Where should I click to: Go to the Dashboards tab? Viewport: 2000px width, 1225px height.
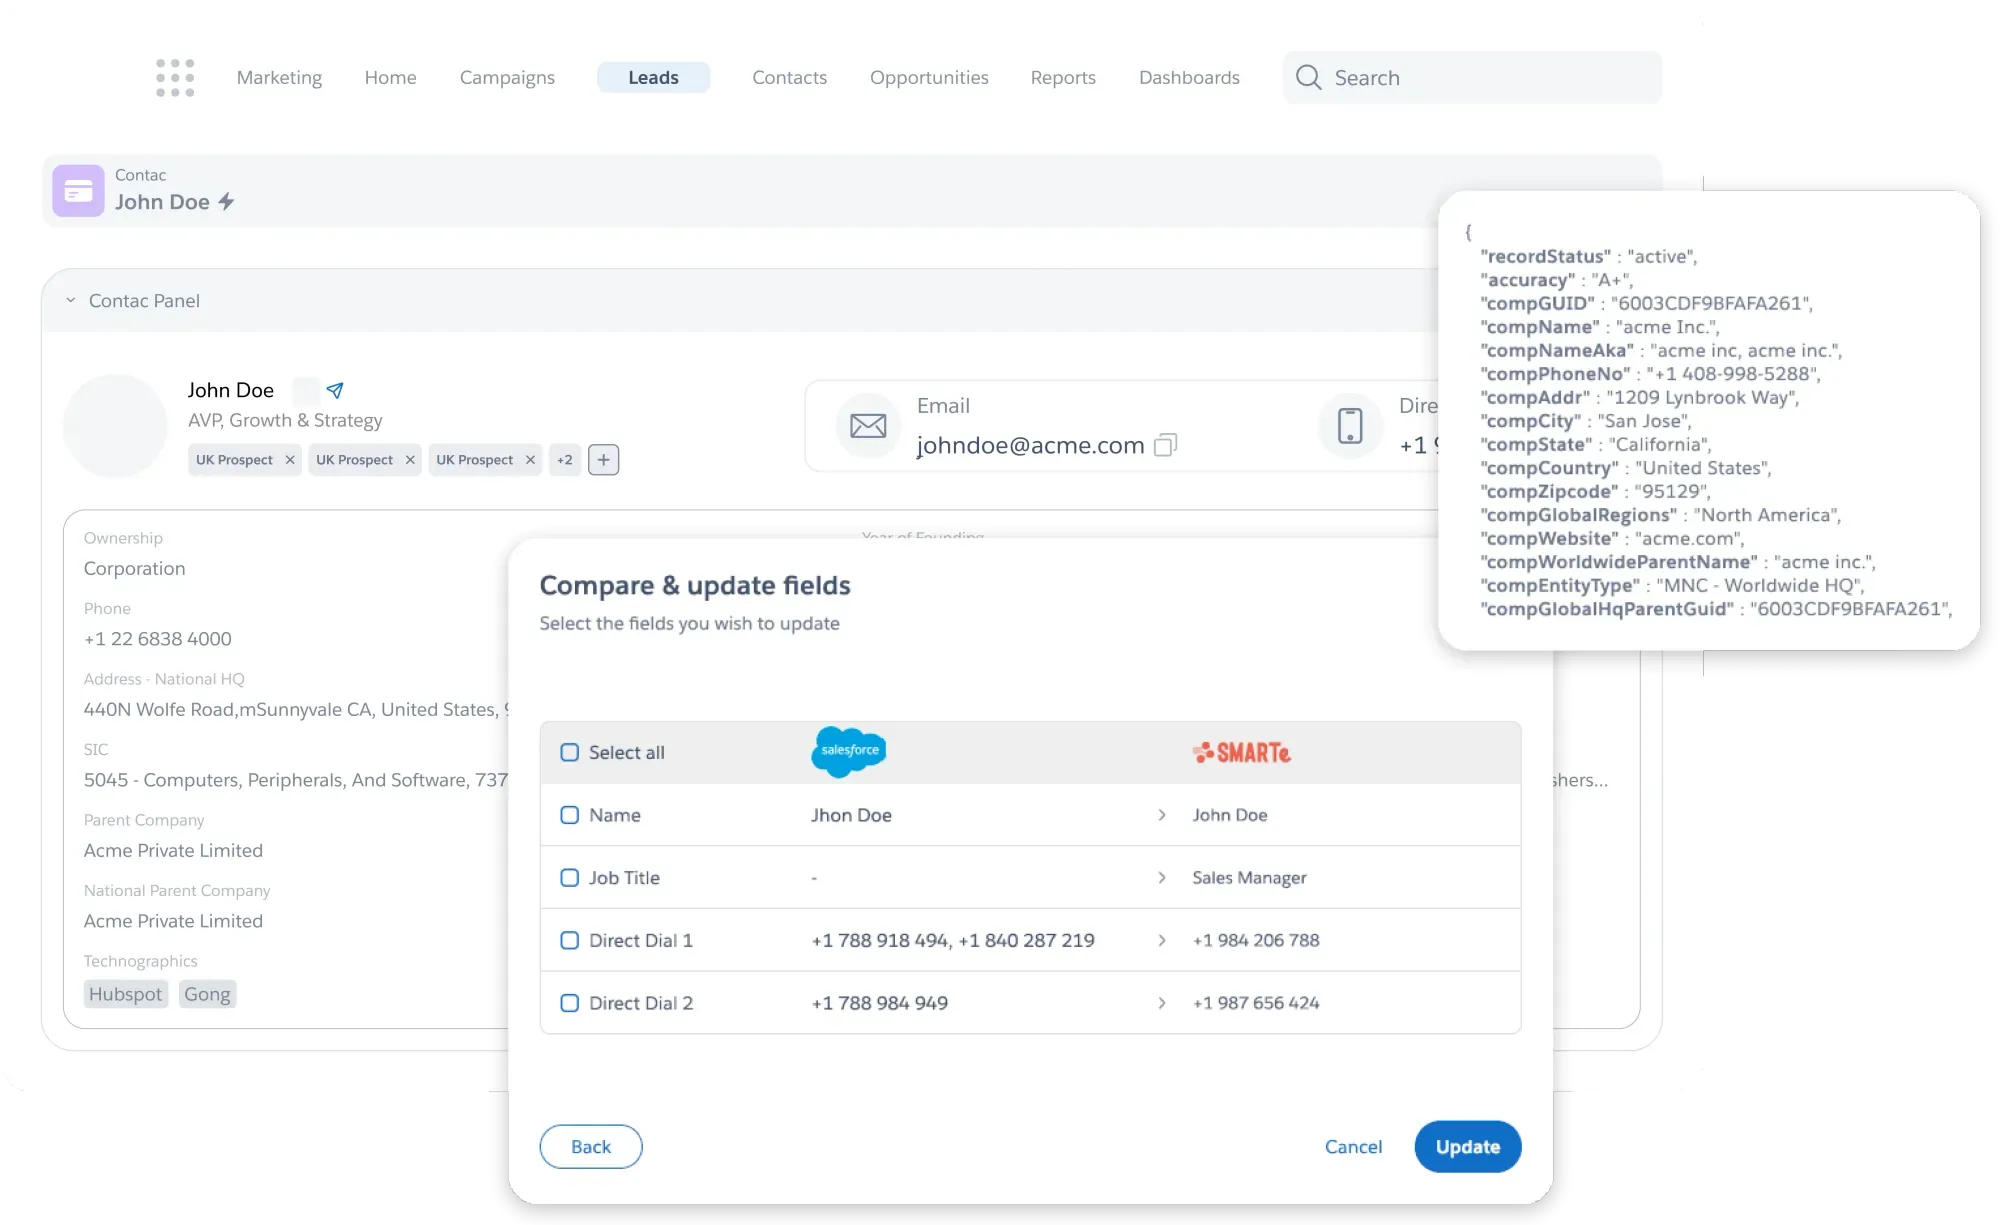pyautogui.click(x=1189, y=77)
